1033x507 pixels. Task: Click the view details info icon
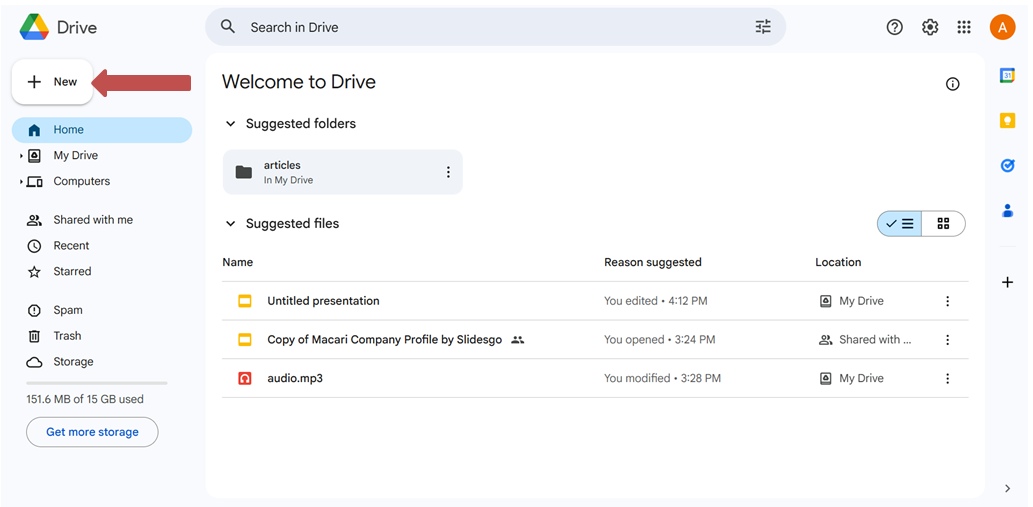click(x=953, y=84)
